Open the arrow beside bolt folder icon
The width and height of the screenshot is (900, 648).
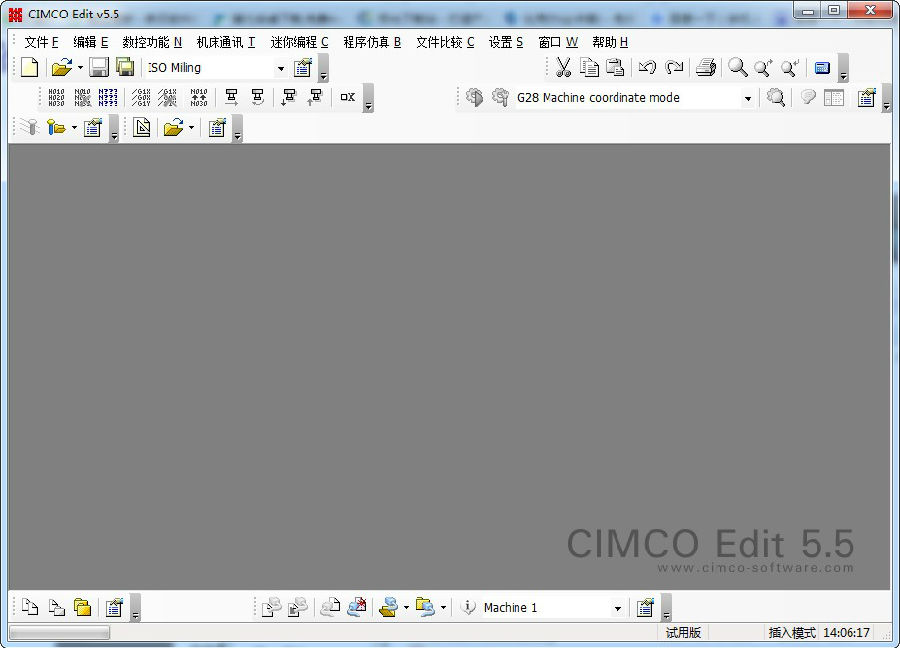74,127
